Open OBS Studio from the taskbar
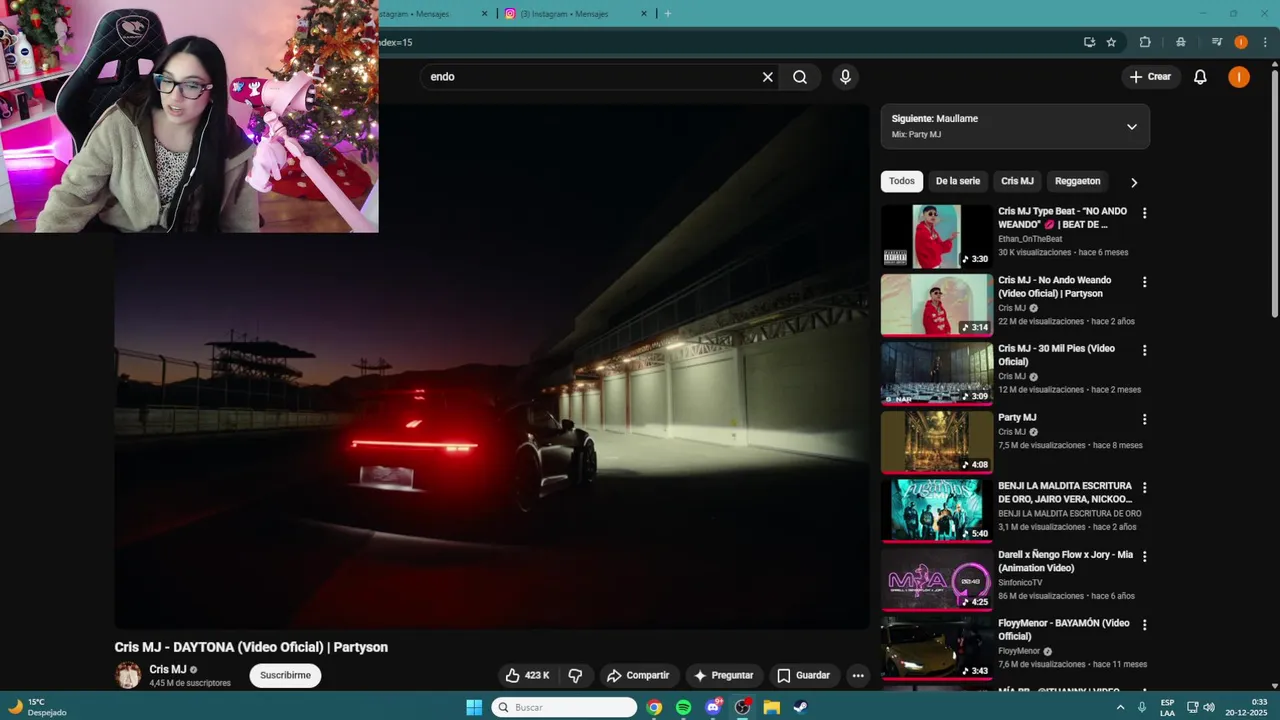The width and height of the screenshot is (1280, 720). [742, 707]
